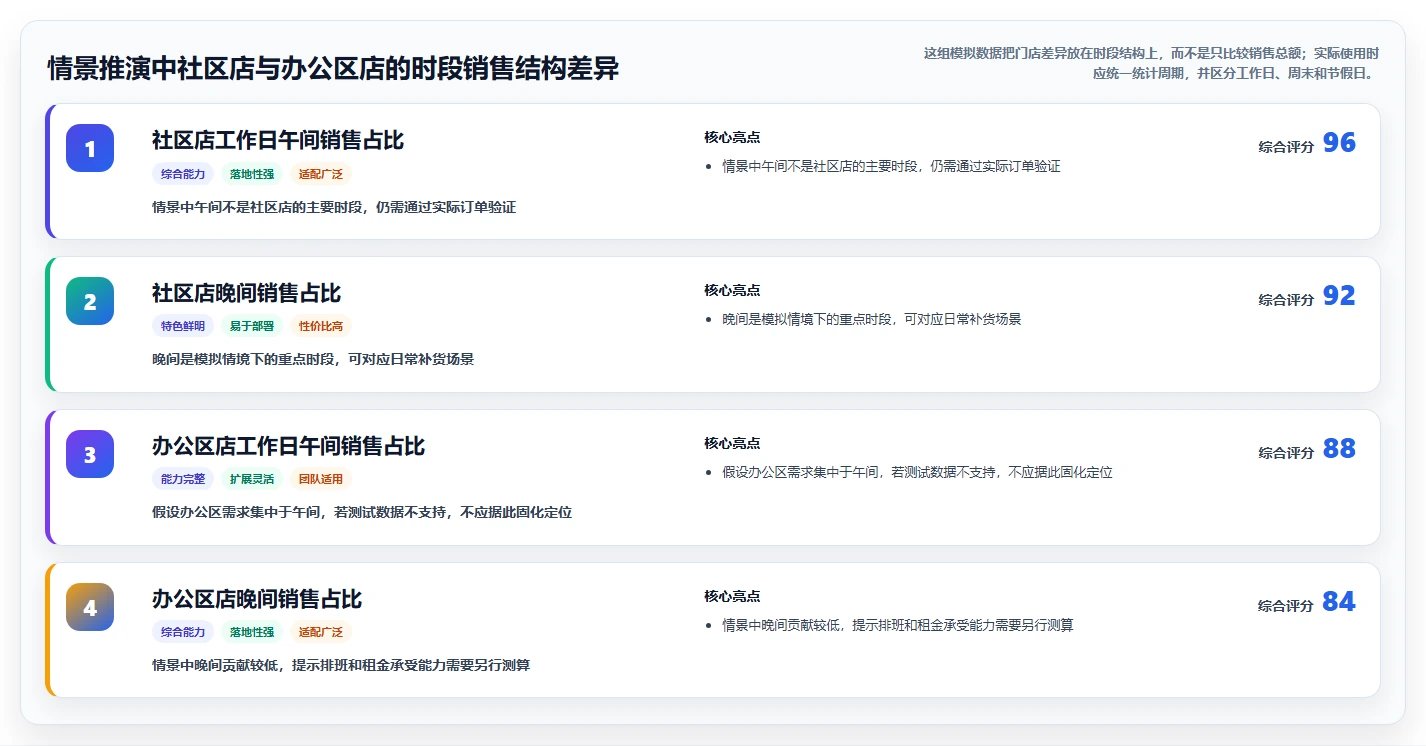1426x746 pixels.
Task: Click bold description under 办公区店晚间销售占比
Action: tap(341, 666)
